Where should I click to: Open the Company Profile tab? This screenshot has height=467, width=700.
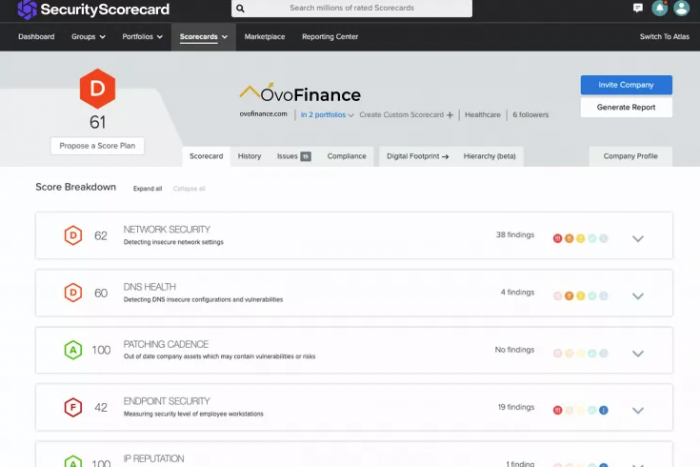click(630, 156)
